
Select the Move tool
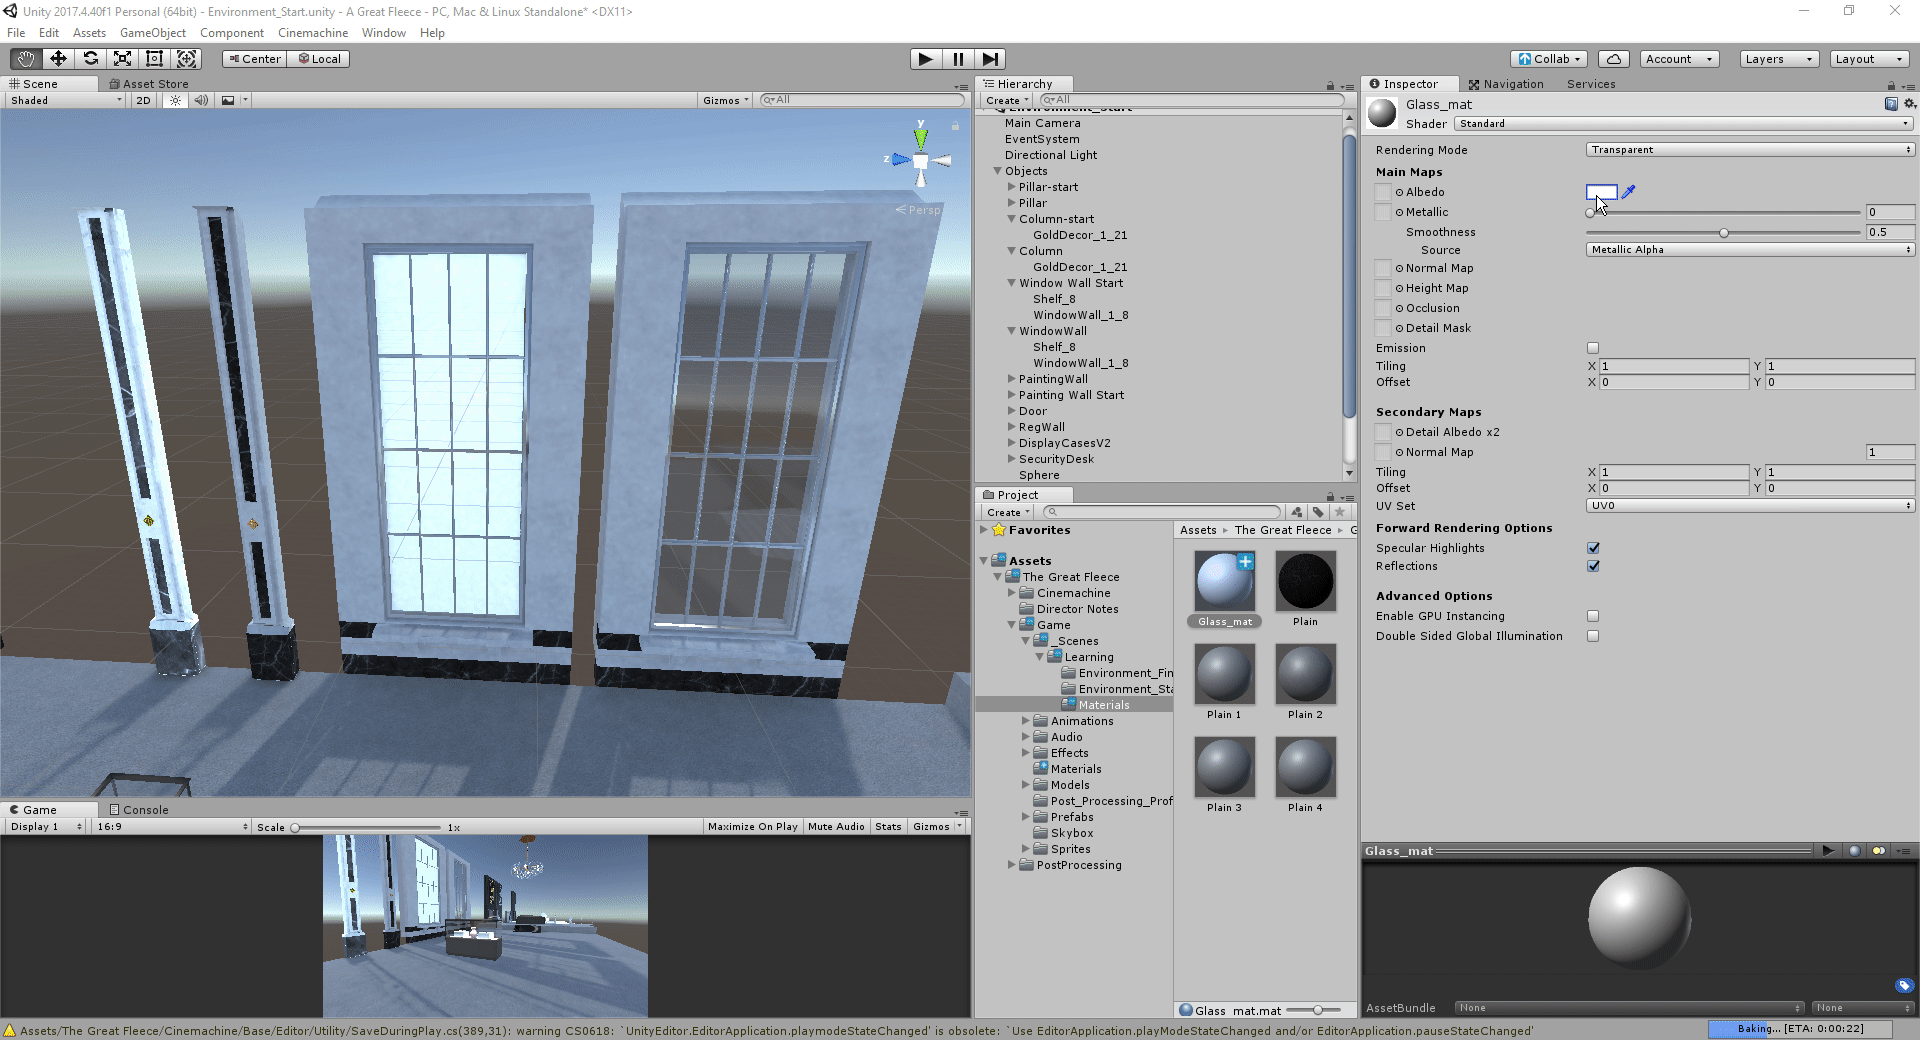pos(58,59)
